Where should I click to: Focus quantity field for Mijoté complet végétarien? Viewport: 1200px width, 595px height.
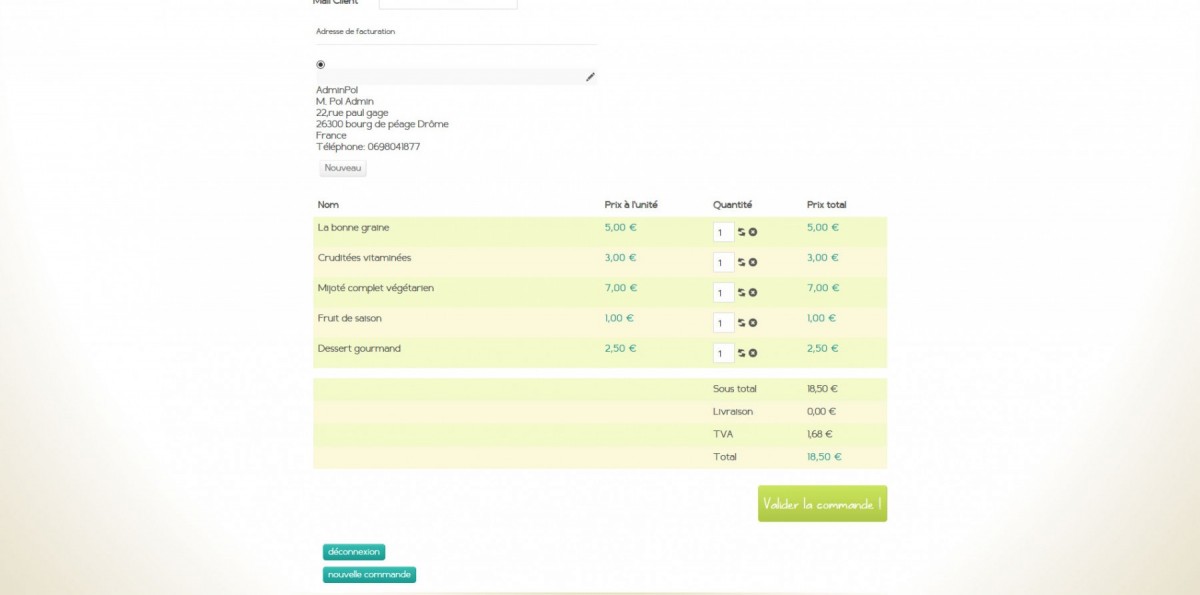[724, 293]
